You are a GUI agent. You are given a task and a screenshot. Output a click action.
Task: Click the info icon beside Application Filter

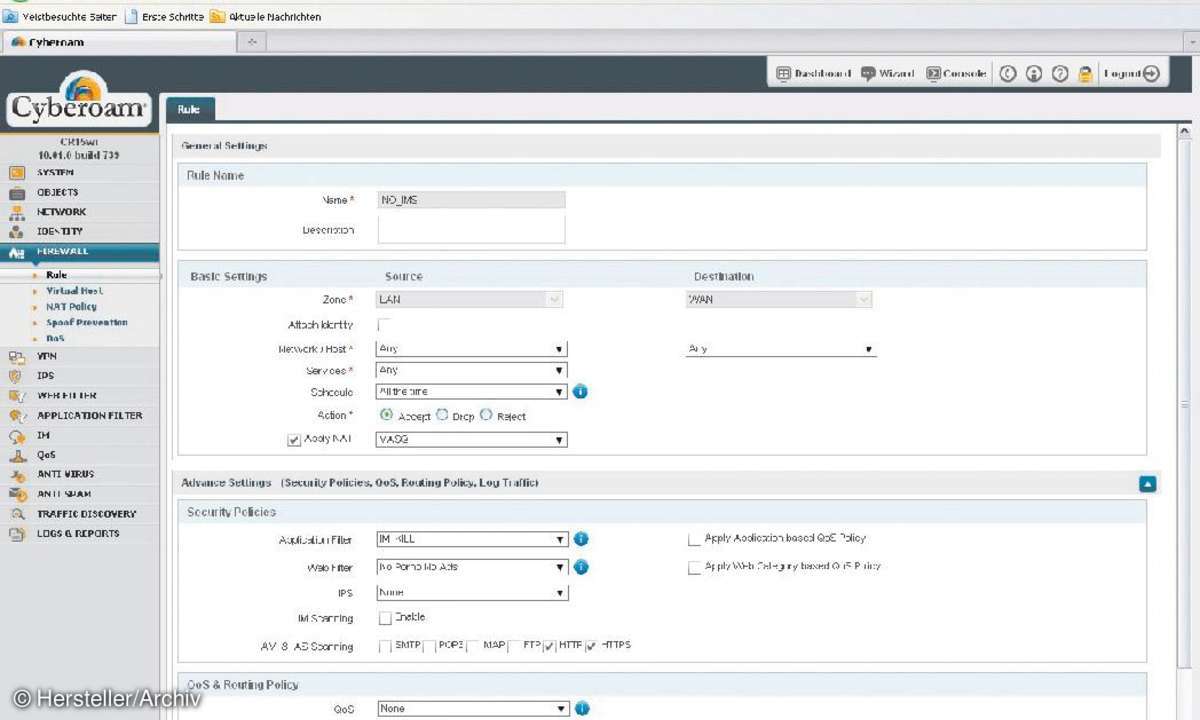tap(581, 539)
